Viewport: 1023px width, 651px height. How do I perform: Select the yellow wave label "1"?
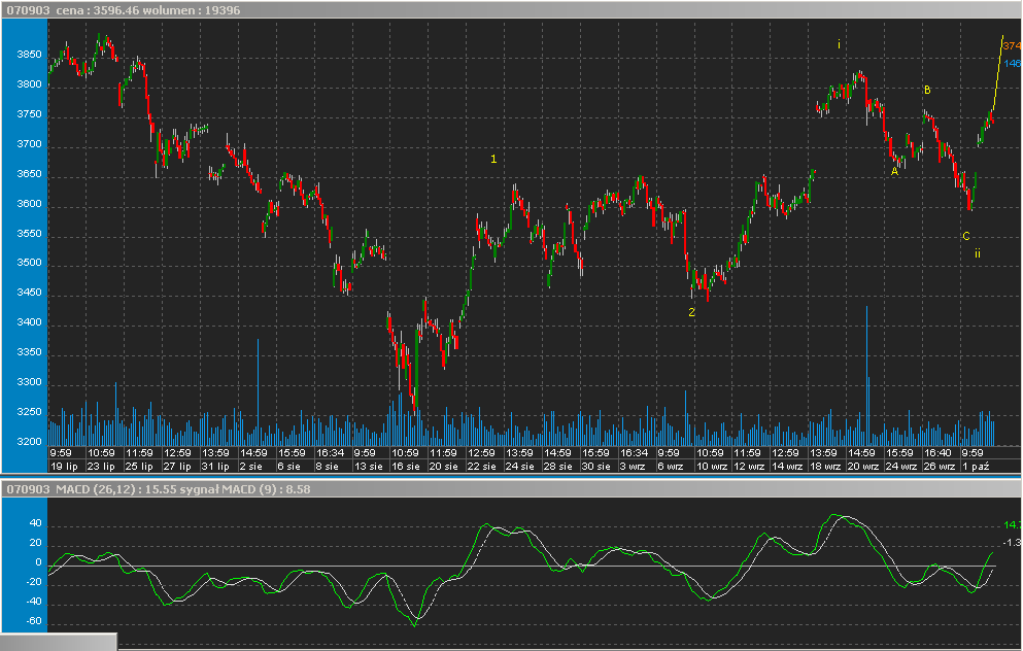(x=493, y=159)
